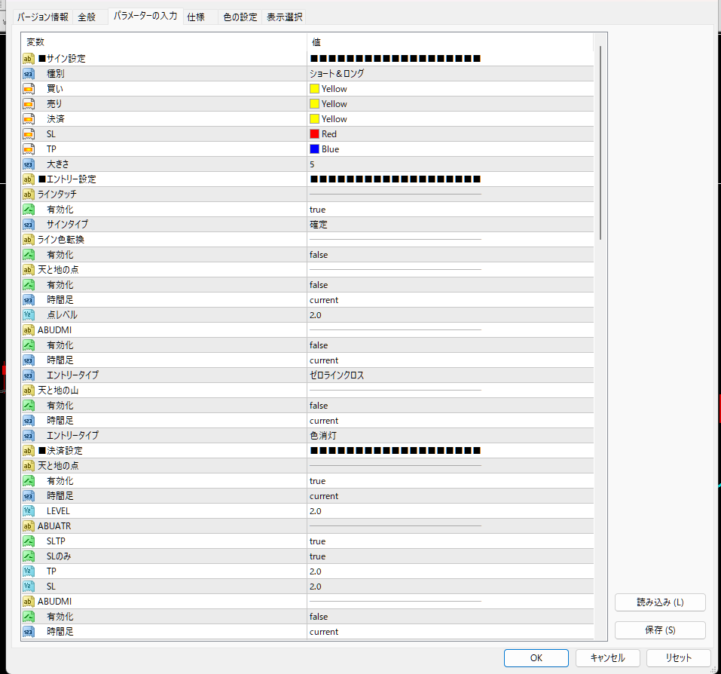Click the icon beside the サインタイプ row
The height and width of the screenshot is (674, 721).
[x=28, y=224]
